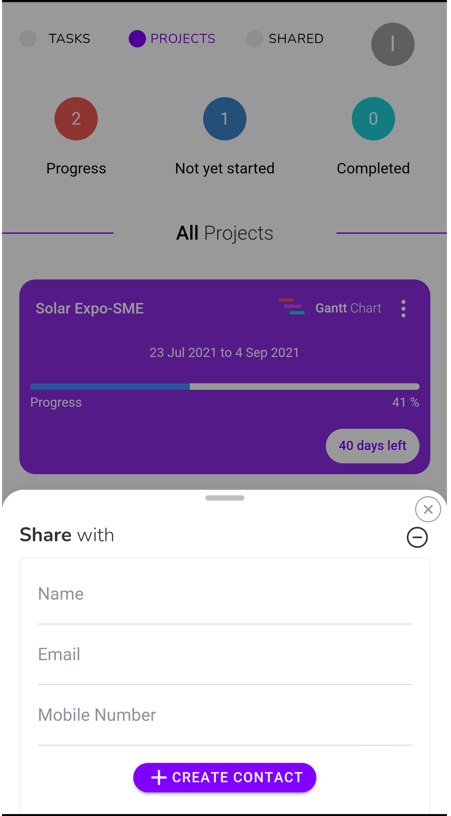Open the Gantt Chart icon on Solar Expo-SME
The width and height of the screenshot is (451, 816).
tap(291, 307)
